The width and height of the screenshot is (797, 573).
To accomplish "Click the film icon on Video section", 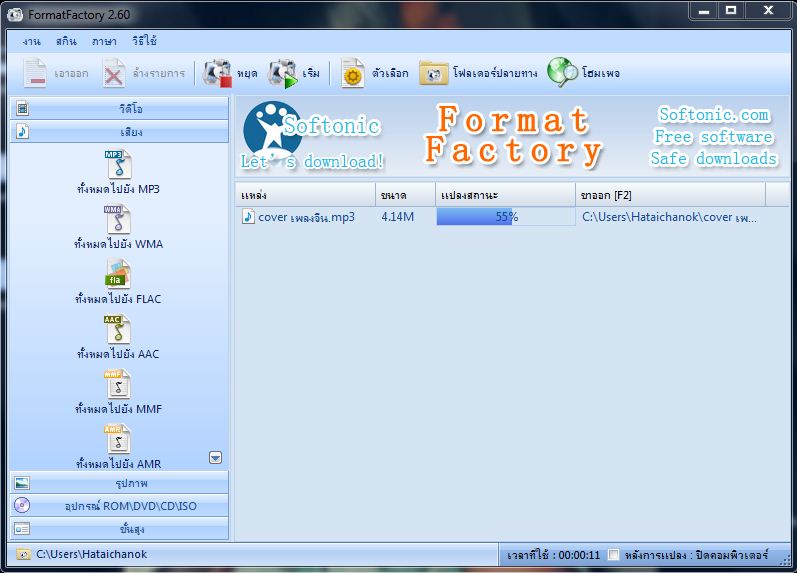I will tap(22, 108).
